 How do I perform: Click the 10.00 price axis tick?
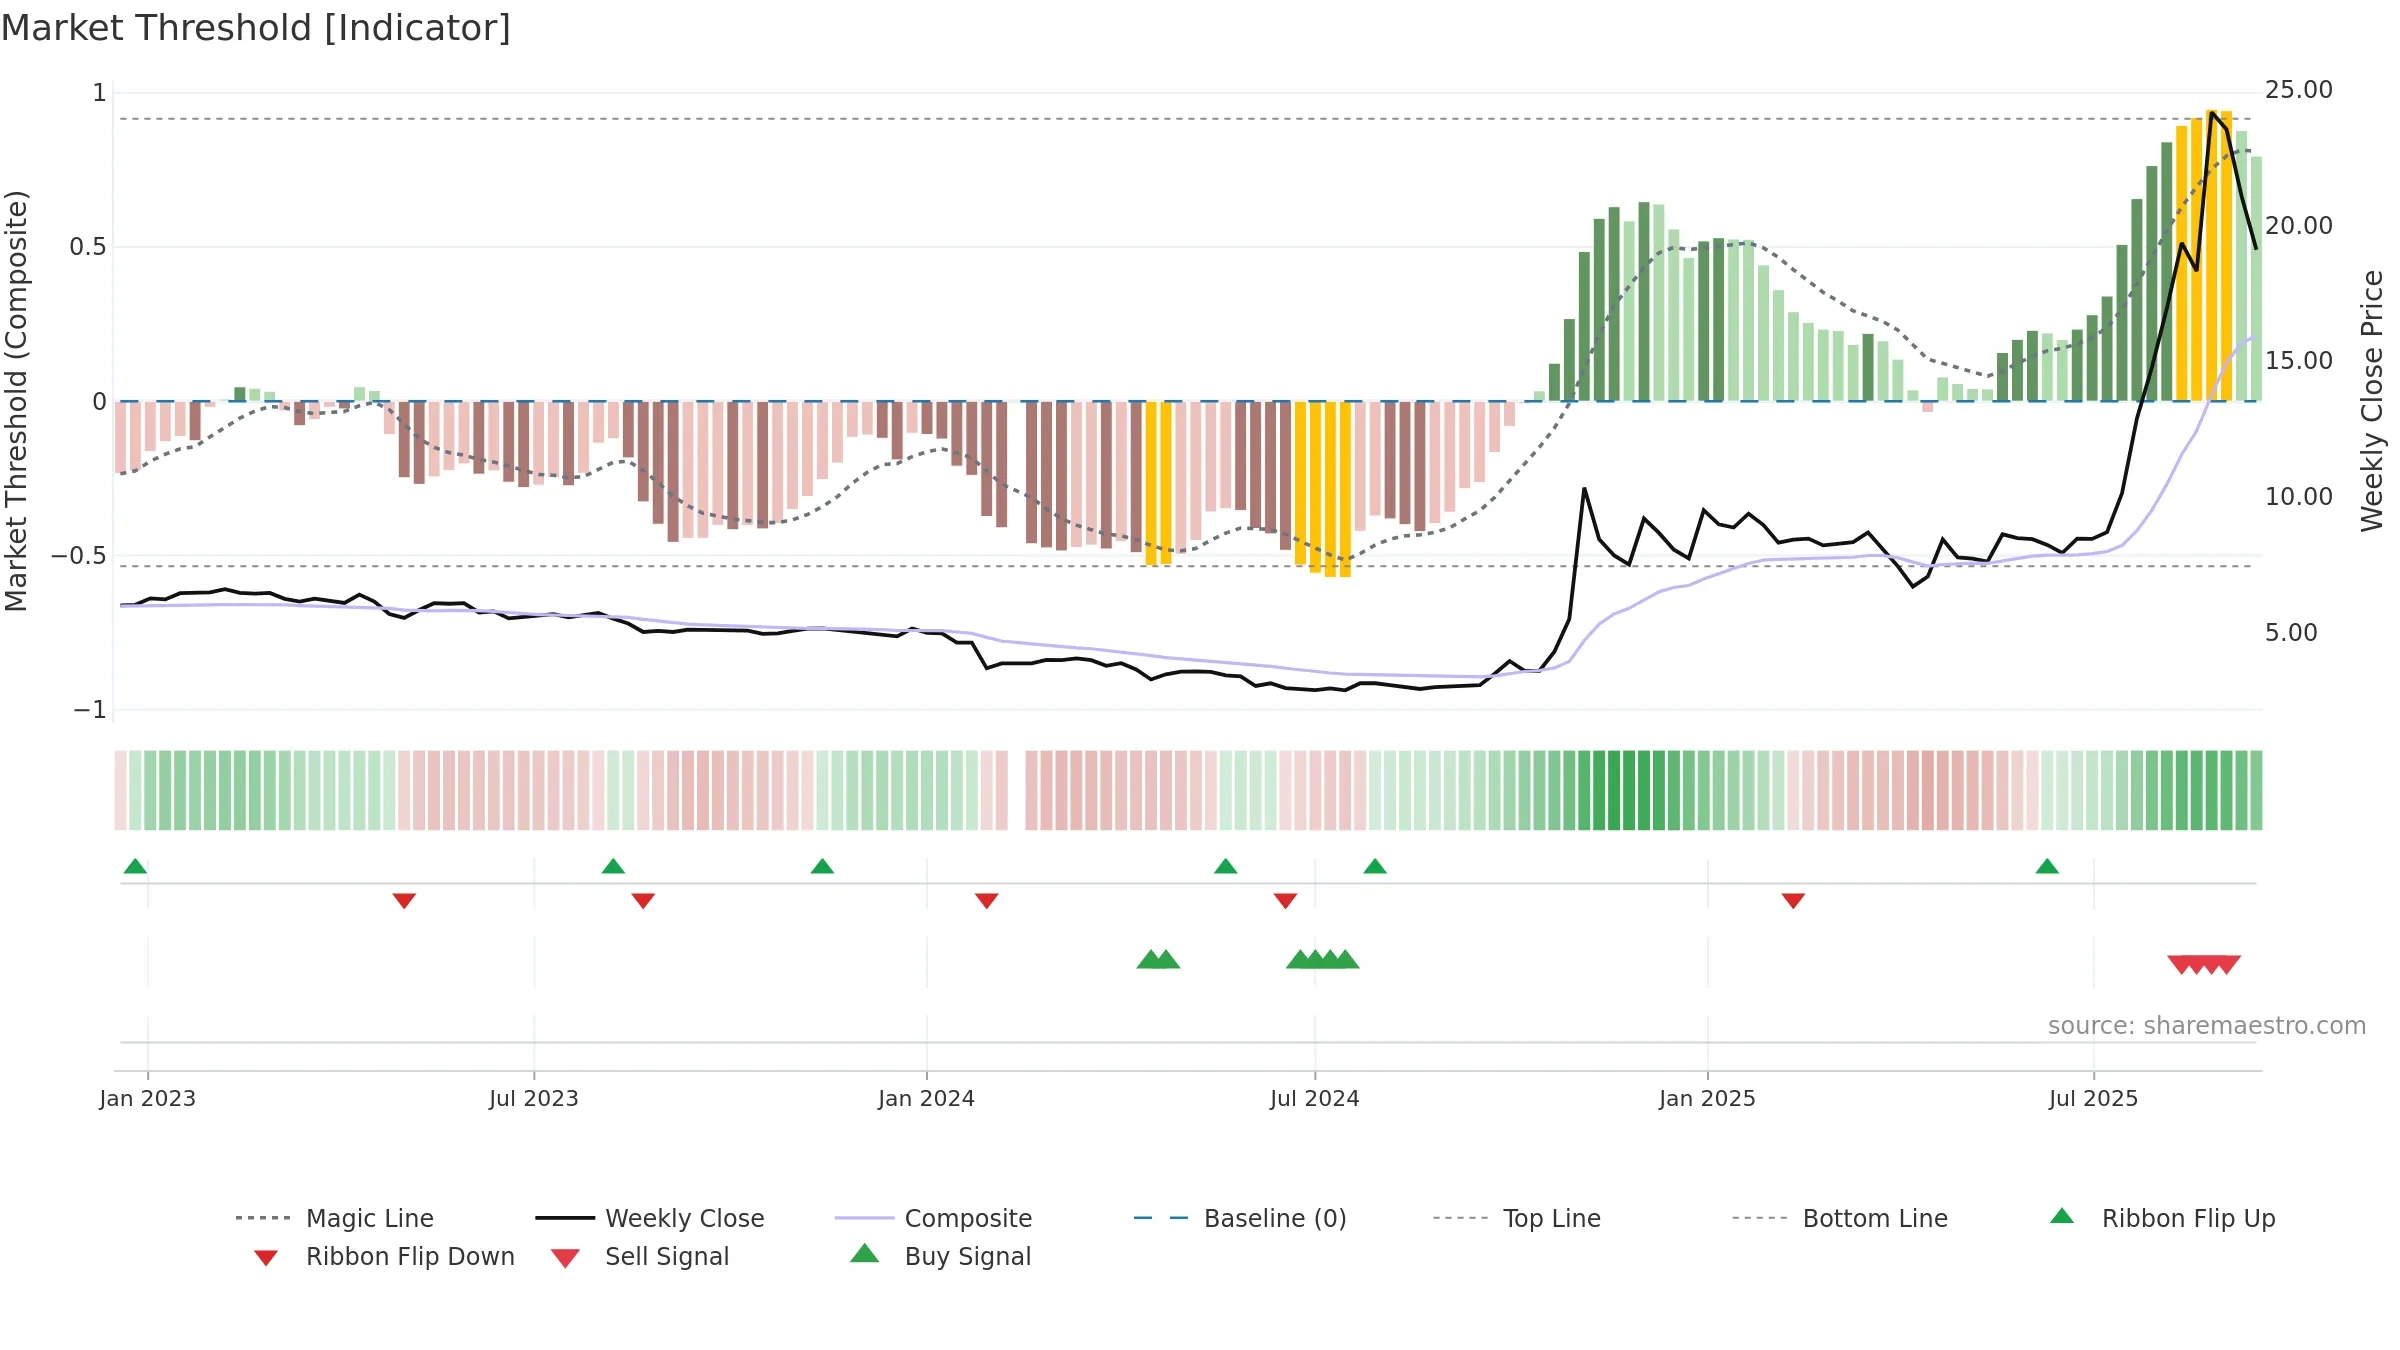[2299, 497]
